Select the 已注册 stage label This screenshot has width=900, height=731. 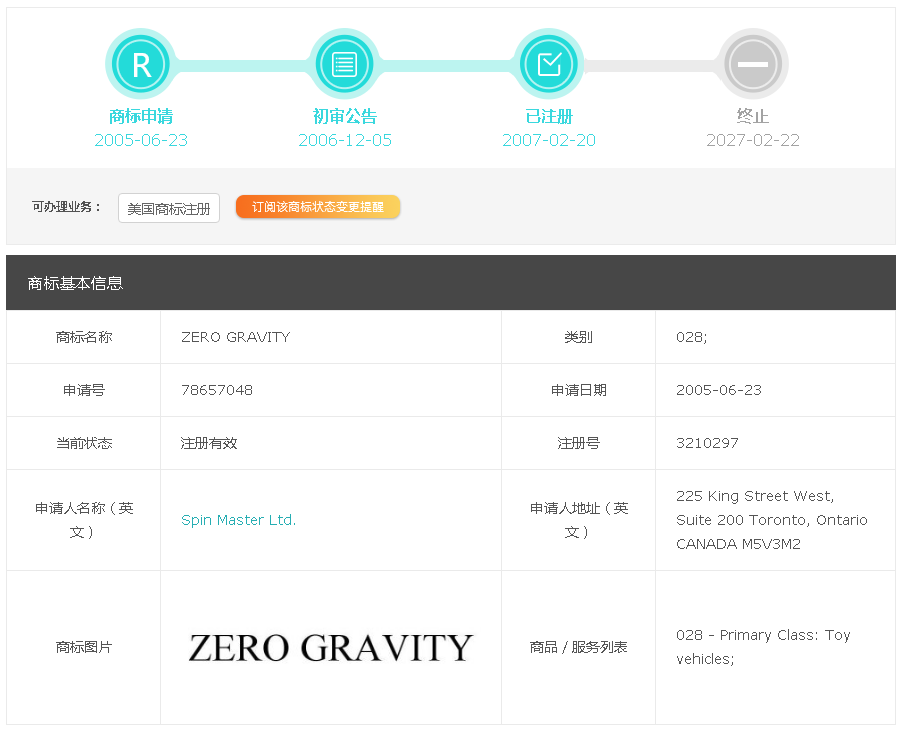pyautogui.click(x=549, y=116)
